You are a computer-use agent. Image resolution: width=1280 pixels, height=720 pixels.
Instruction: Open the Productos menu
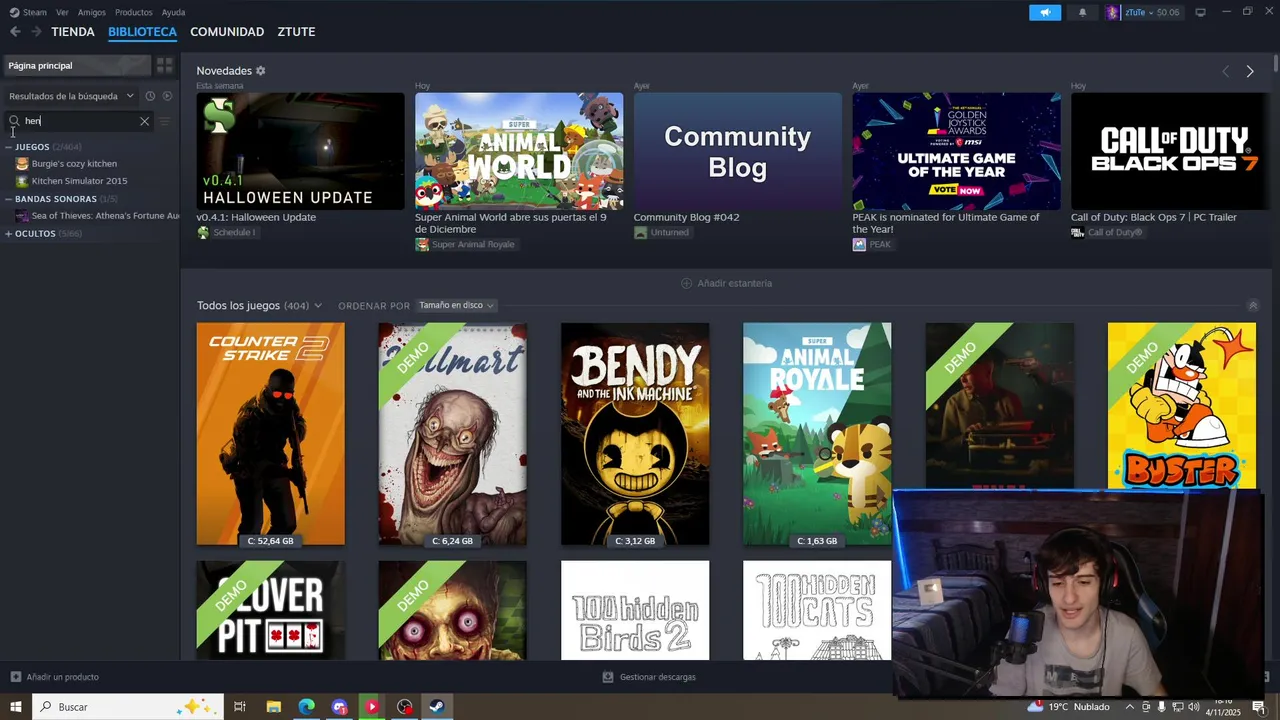(x=134, y=12)
